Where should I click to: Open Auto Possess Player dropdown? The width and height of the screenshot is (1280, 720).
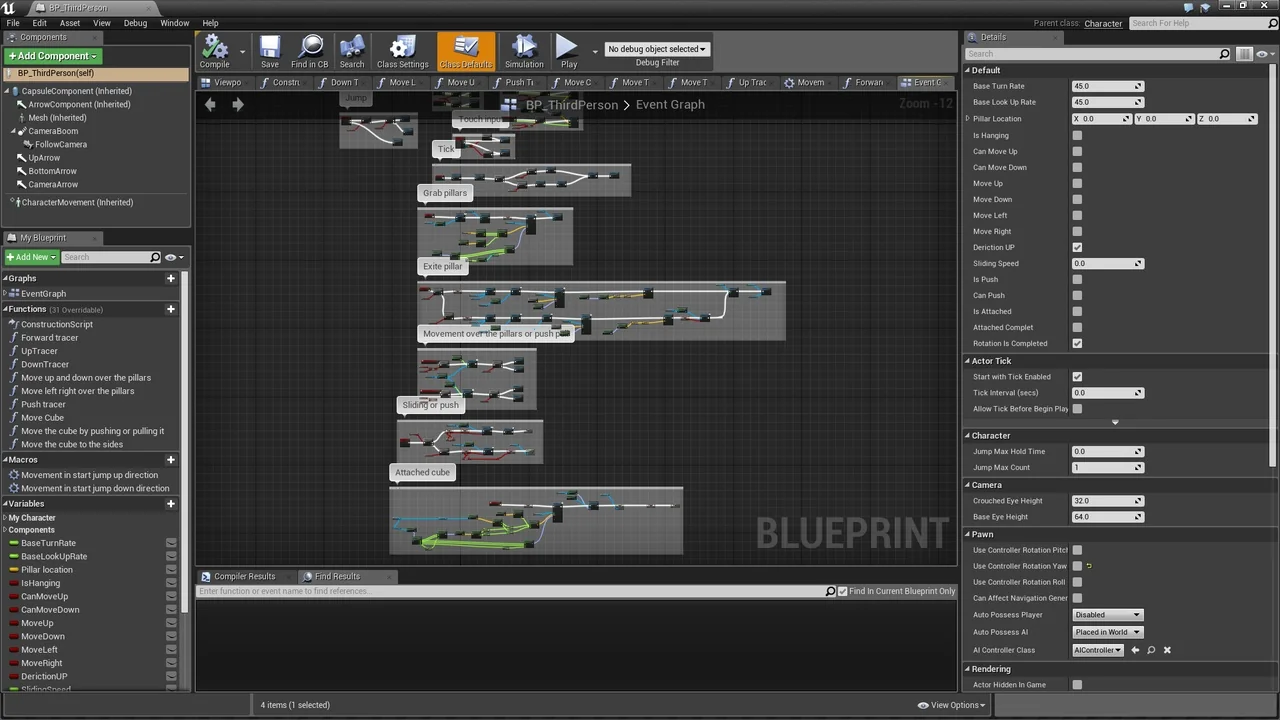coord(1107,615)
